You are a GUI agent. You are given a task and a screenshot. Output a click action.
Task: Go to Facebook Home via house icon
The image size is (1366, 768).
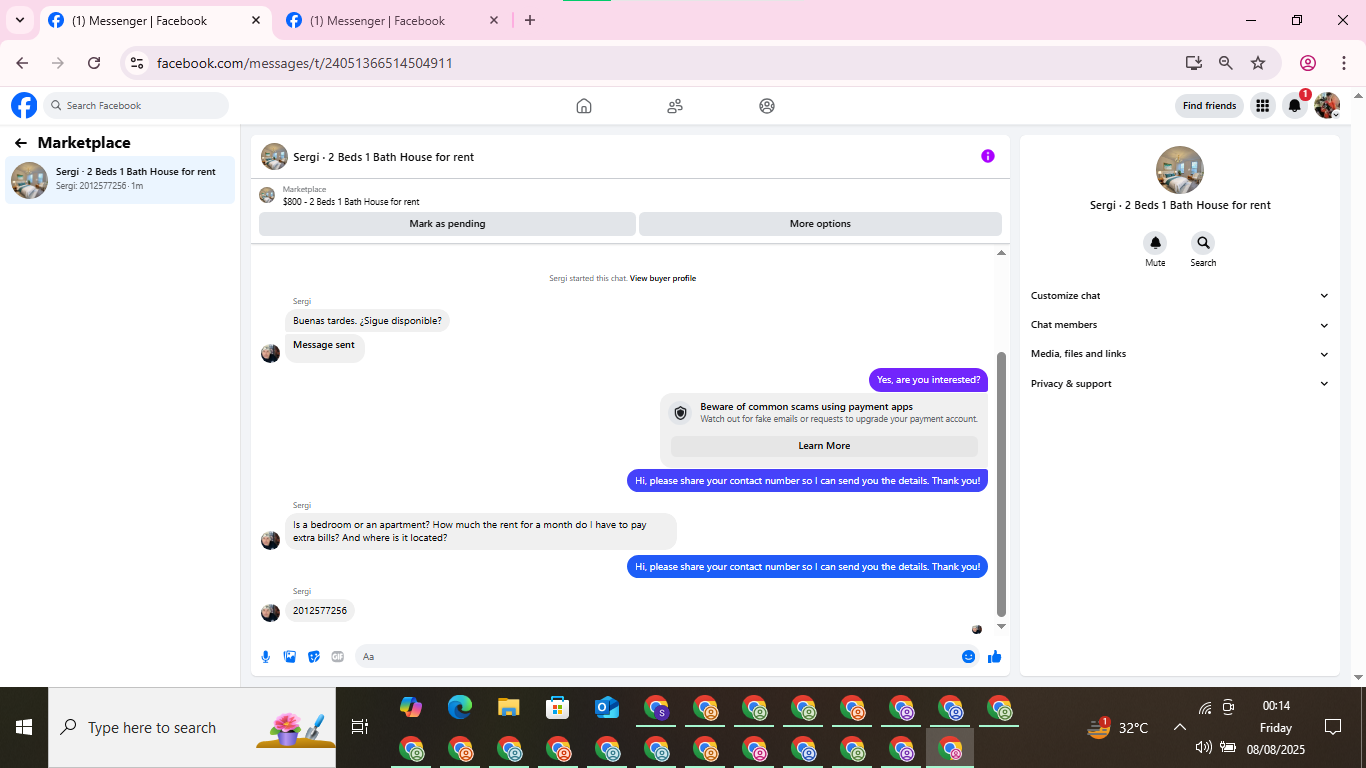pos(584,106)
